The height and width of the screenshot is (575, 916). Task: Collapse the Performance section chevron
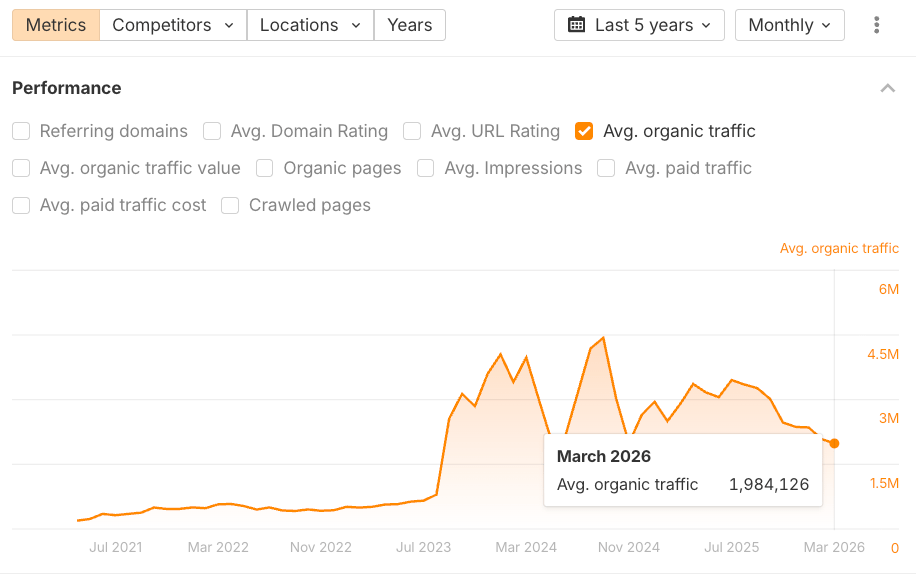point(887,88)
